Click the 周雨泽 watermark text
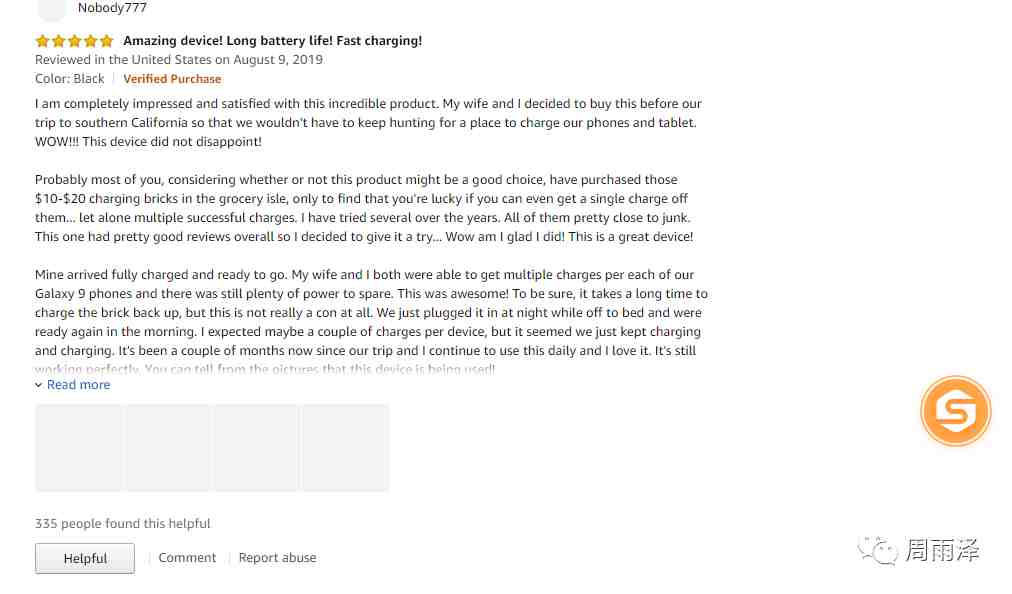The height and width of the screenshot is (594, 1012). pos(942,551)
